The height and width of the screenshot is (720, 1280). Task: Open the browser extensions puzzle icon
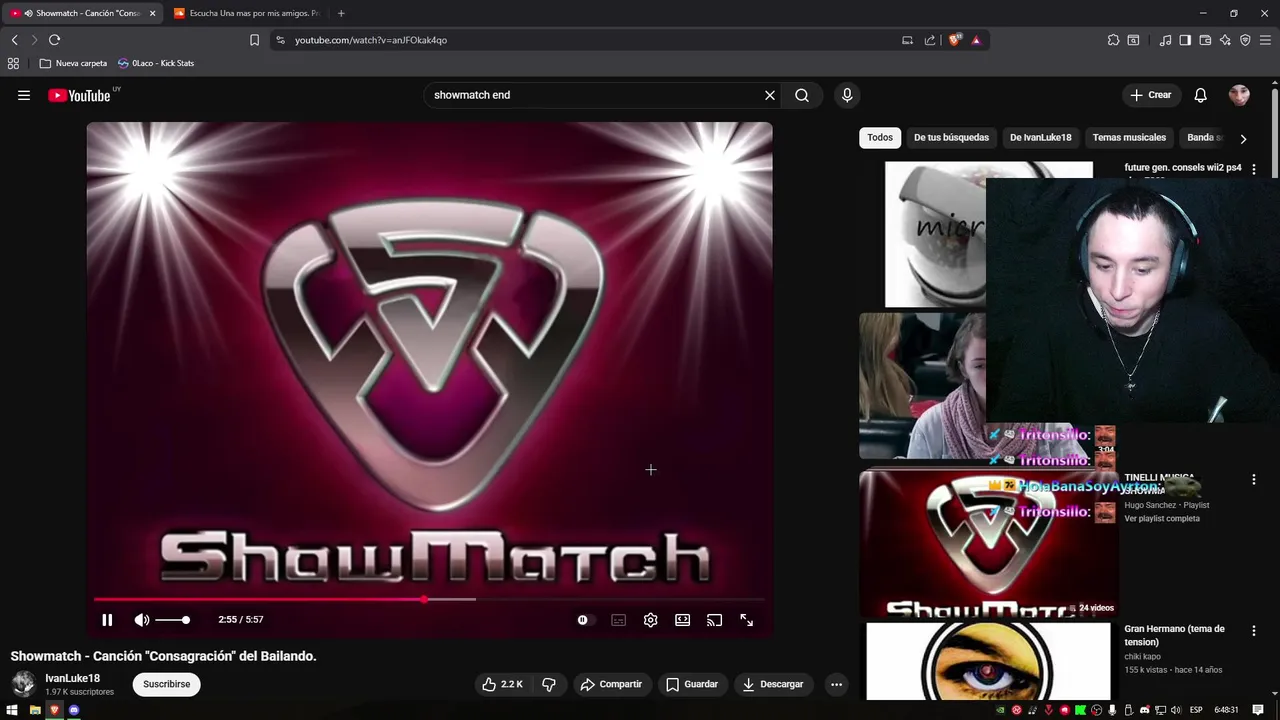pos(1113,40)
